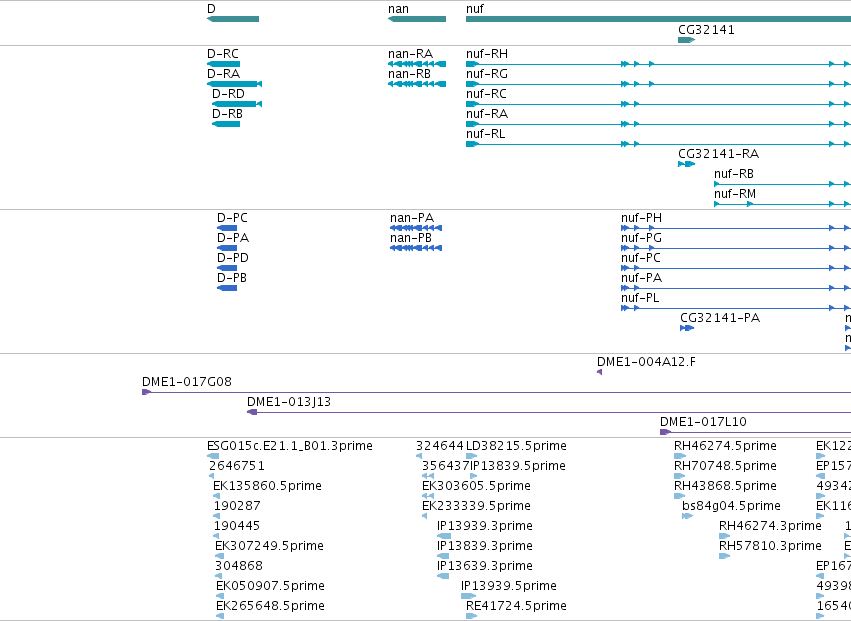Viewport: 851px width, 621px height.
Task: Click the nuf-RC transcript label
Action: 486,94
